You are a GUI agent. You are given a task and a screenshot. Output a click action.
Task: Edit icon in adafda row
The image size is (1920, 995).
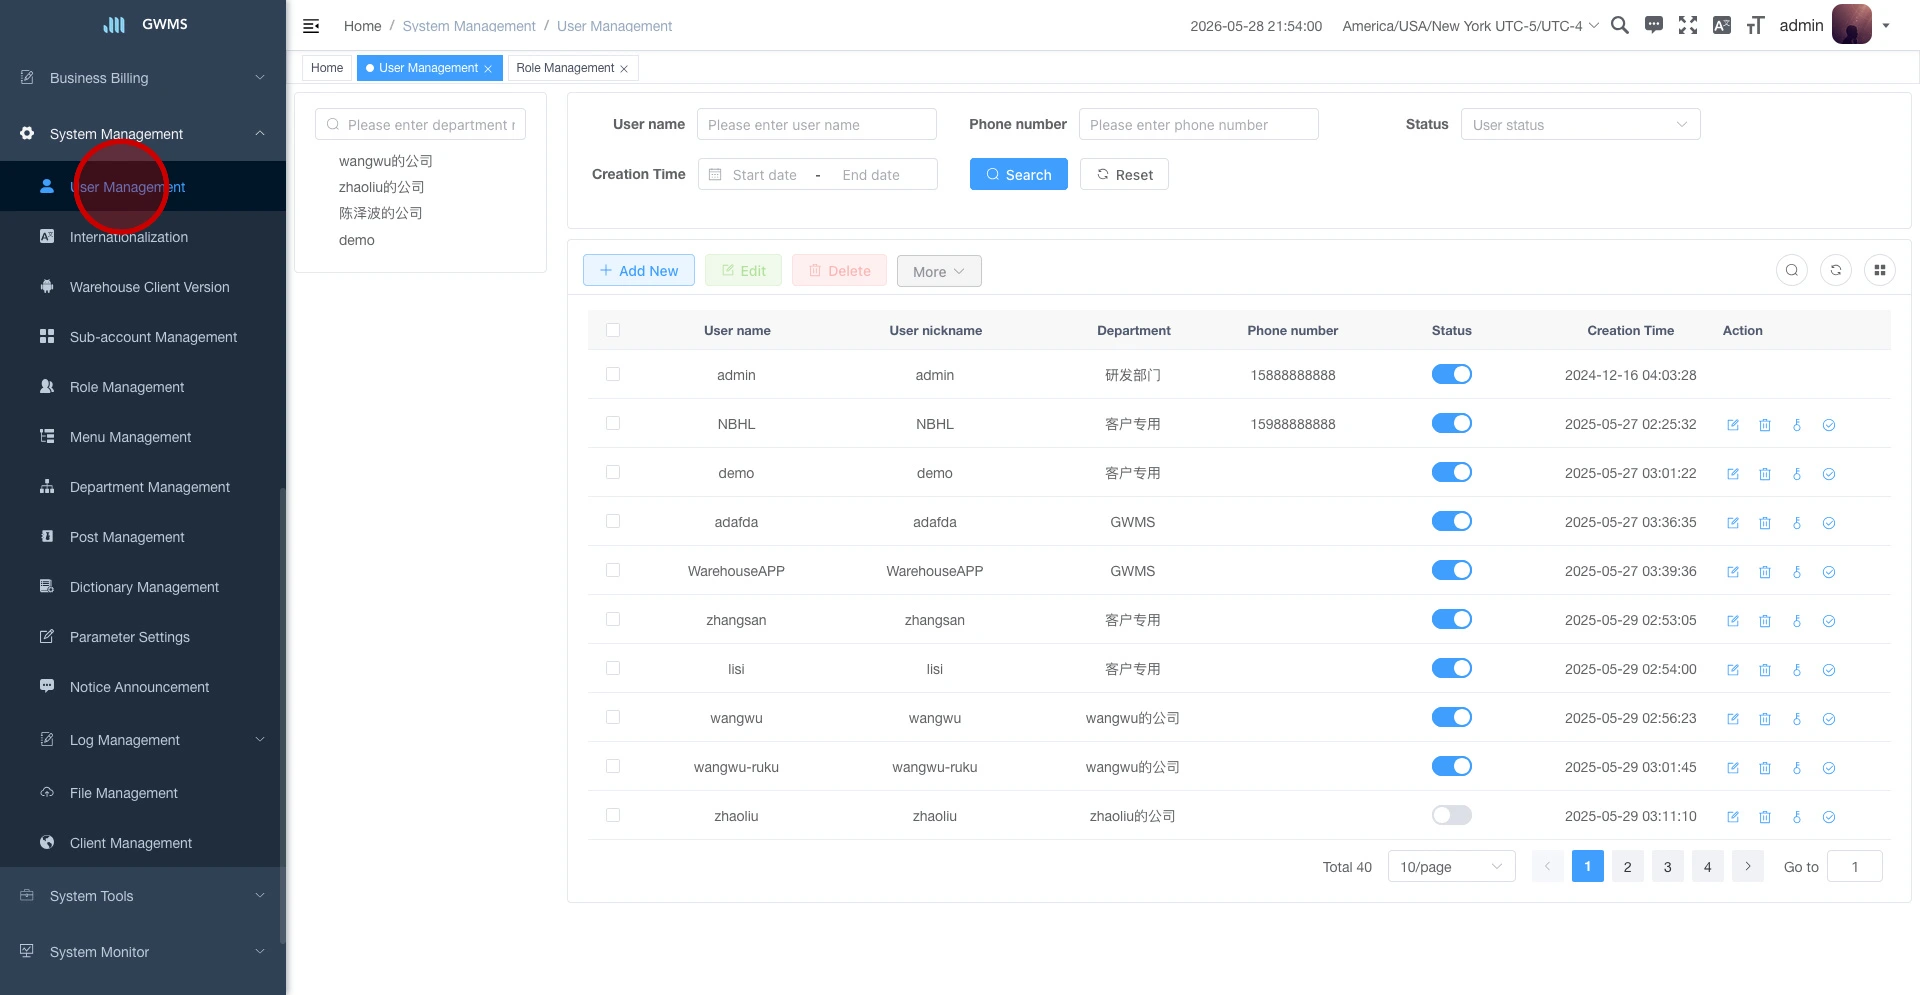[1733, 523]
